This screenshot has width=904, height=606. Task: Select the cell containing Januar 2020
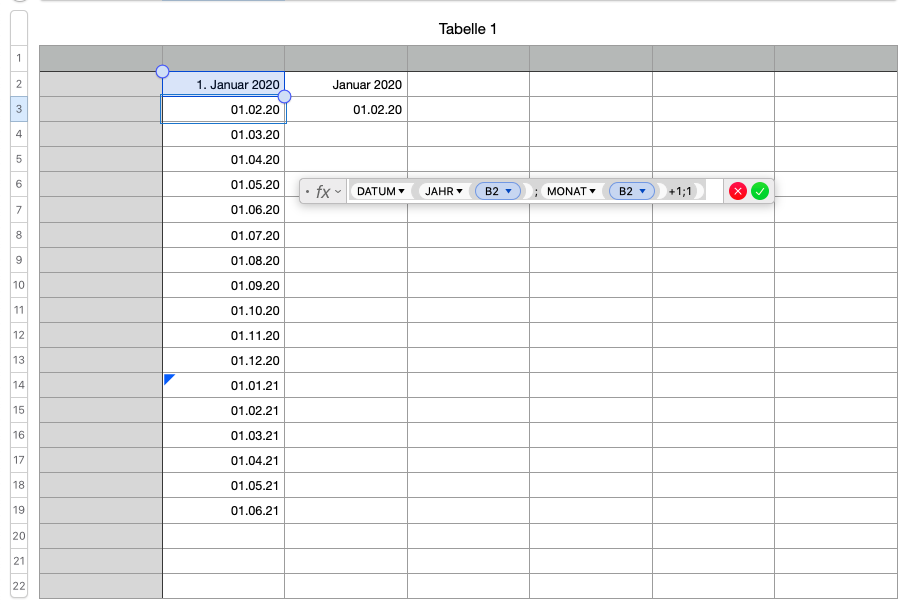pyautogui.click(x=346, y=84)
